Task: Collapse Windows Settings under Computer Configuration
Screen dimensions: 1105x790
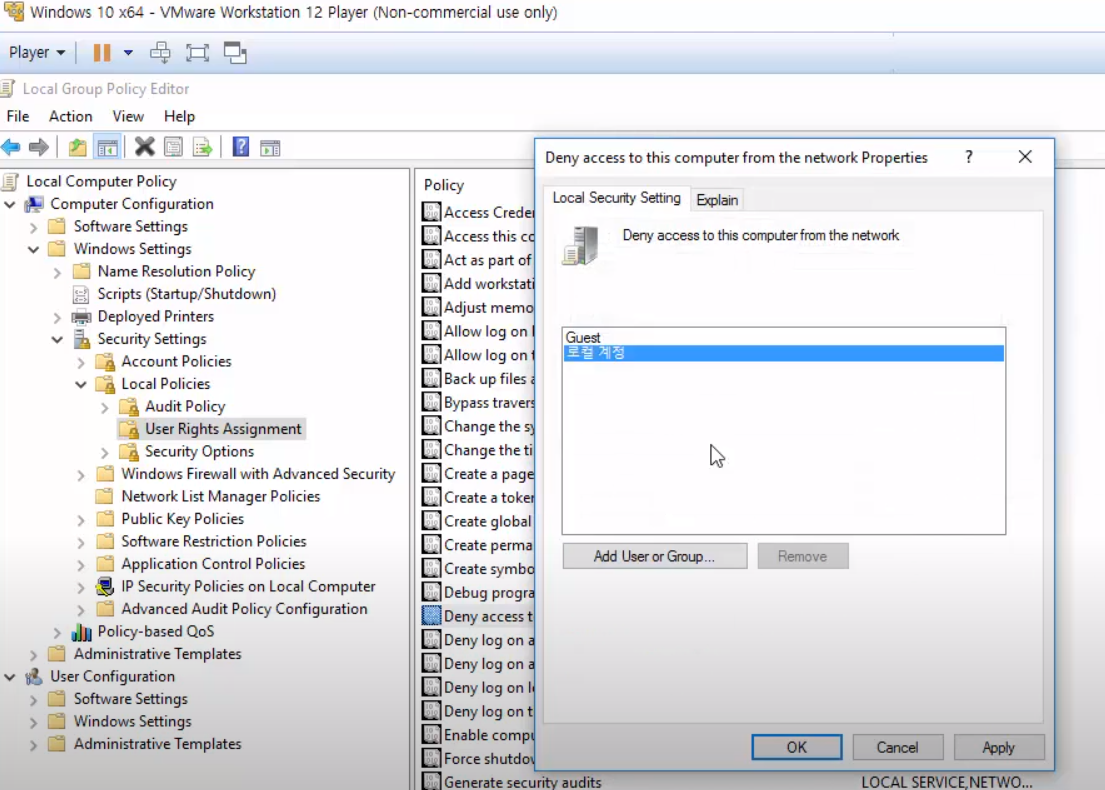Action: click(33, 249)
